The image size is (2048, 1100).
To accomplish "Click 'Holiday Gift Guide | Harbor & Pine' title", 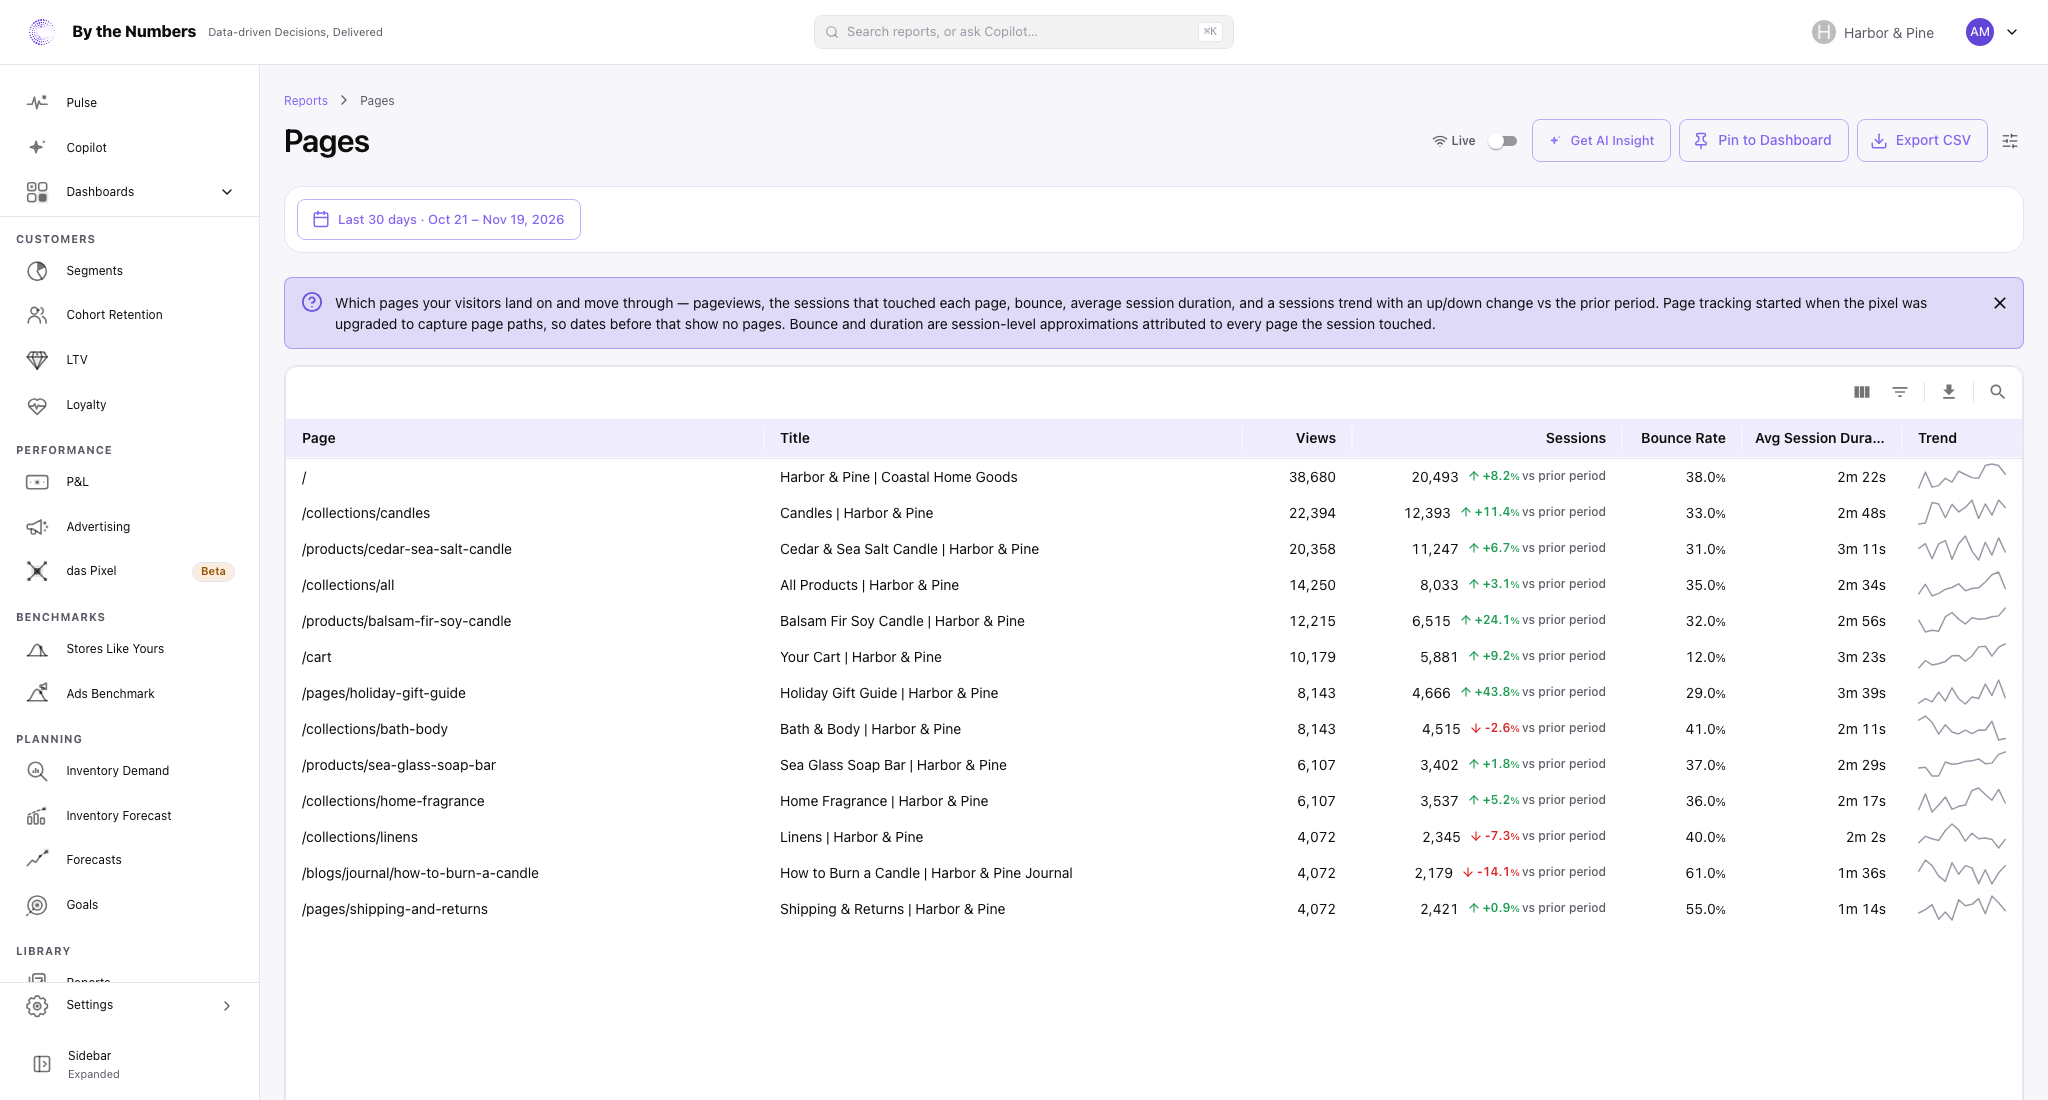I will (x=889, y=693).
